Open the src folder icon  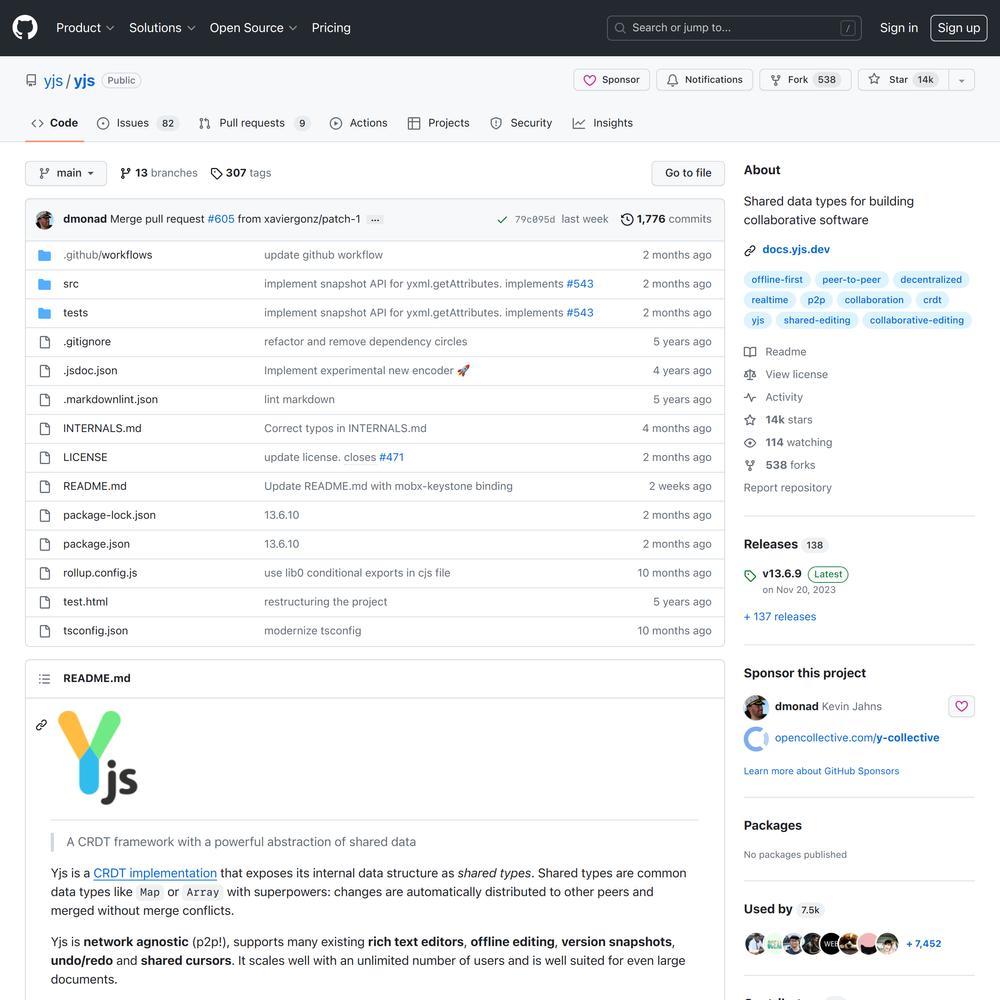[45, 284]
